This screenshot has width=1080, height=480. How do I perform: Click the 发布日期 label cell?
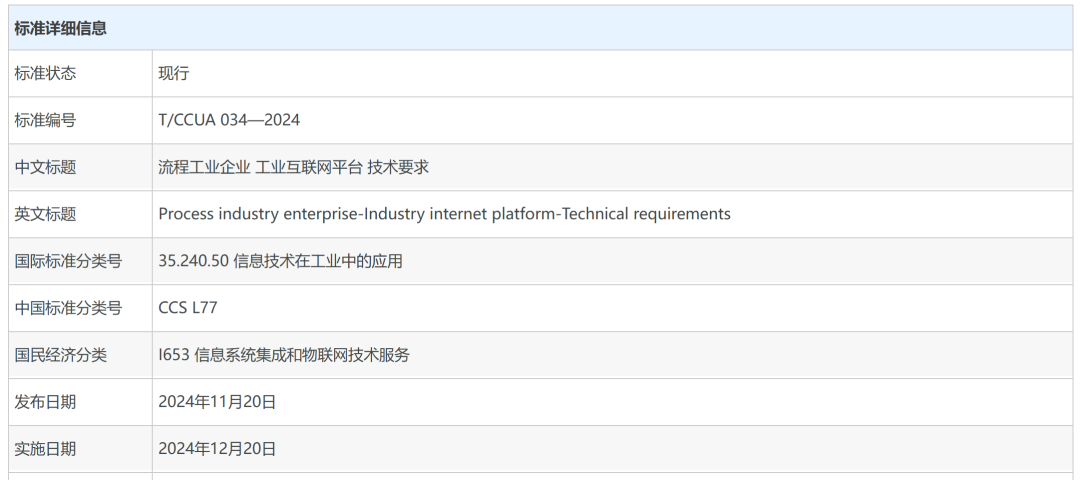point(45,402)
